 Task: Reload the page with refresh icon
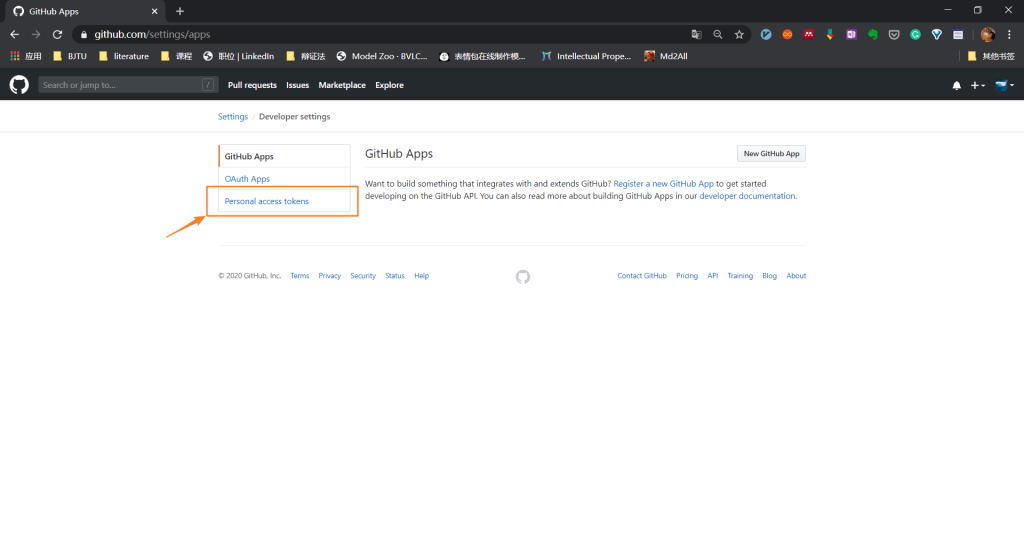coord(57,35)
